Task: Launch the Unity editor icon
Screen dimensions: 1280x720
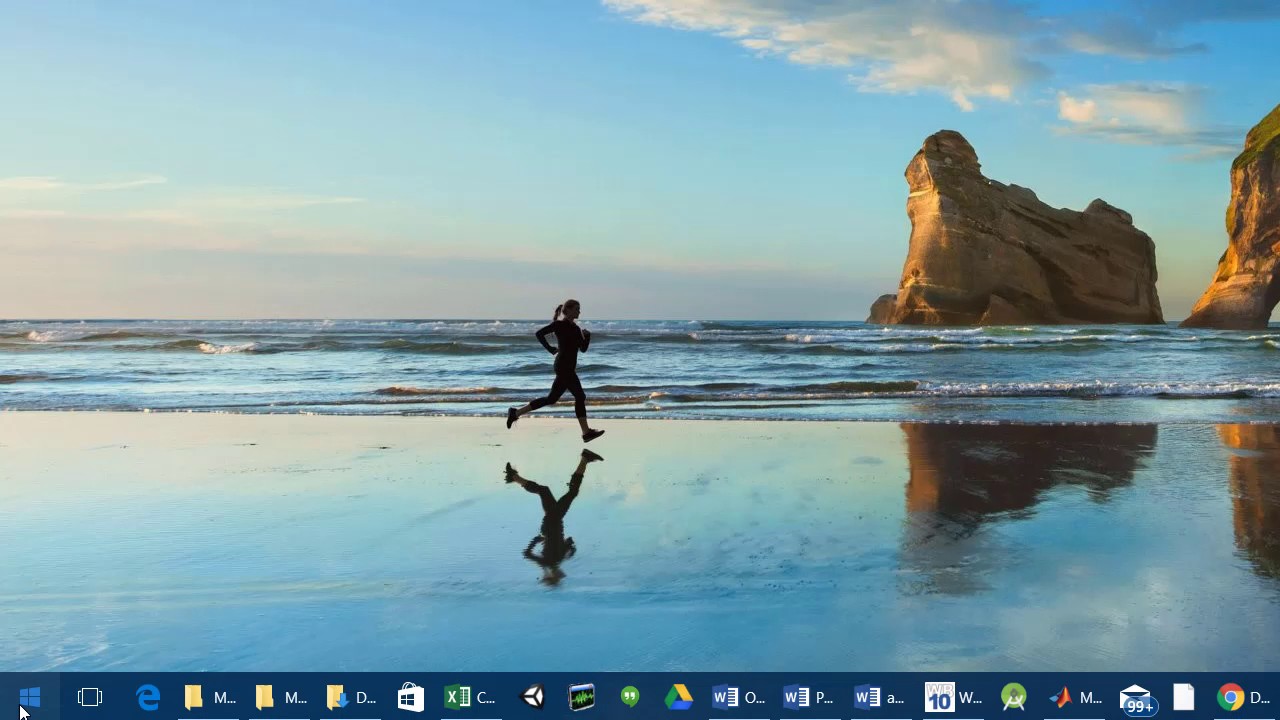Action: tap(533, 697)
